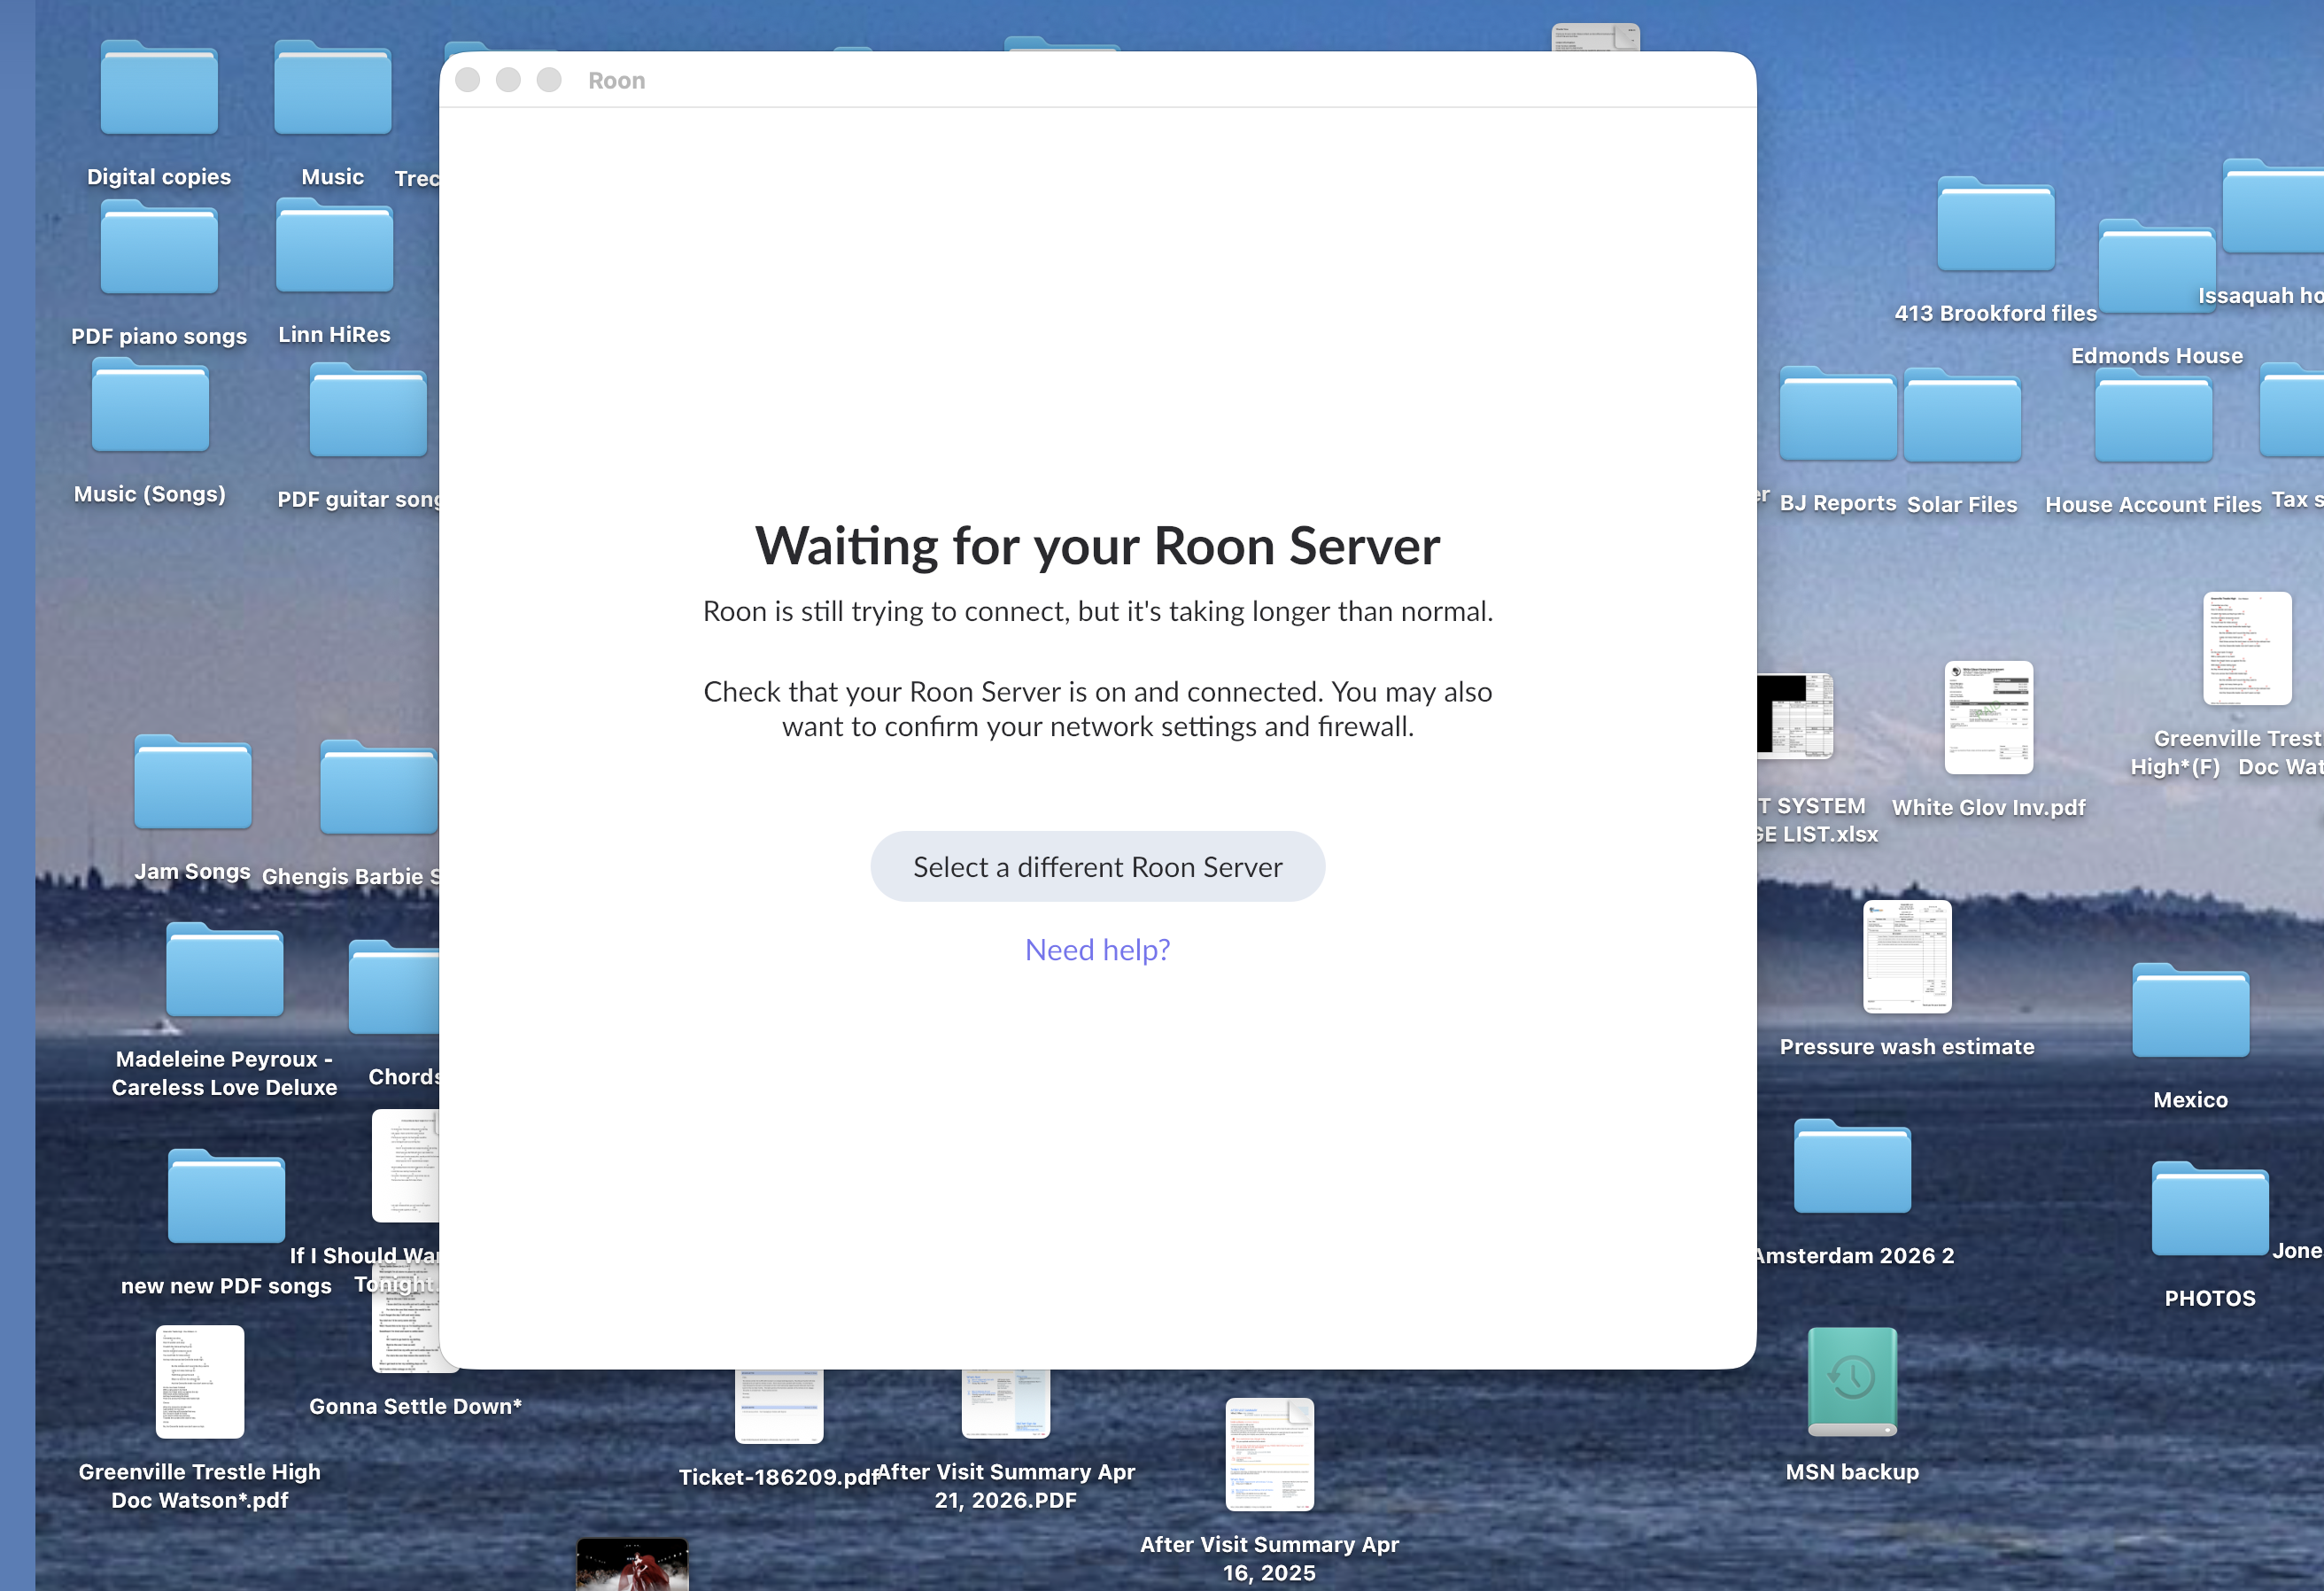This screenshot has width=2324, height=1591.
Task: Click the "After Visit Summary Apr 21, 2026.PDF" file
Action: [x=1006, y=1403]
